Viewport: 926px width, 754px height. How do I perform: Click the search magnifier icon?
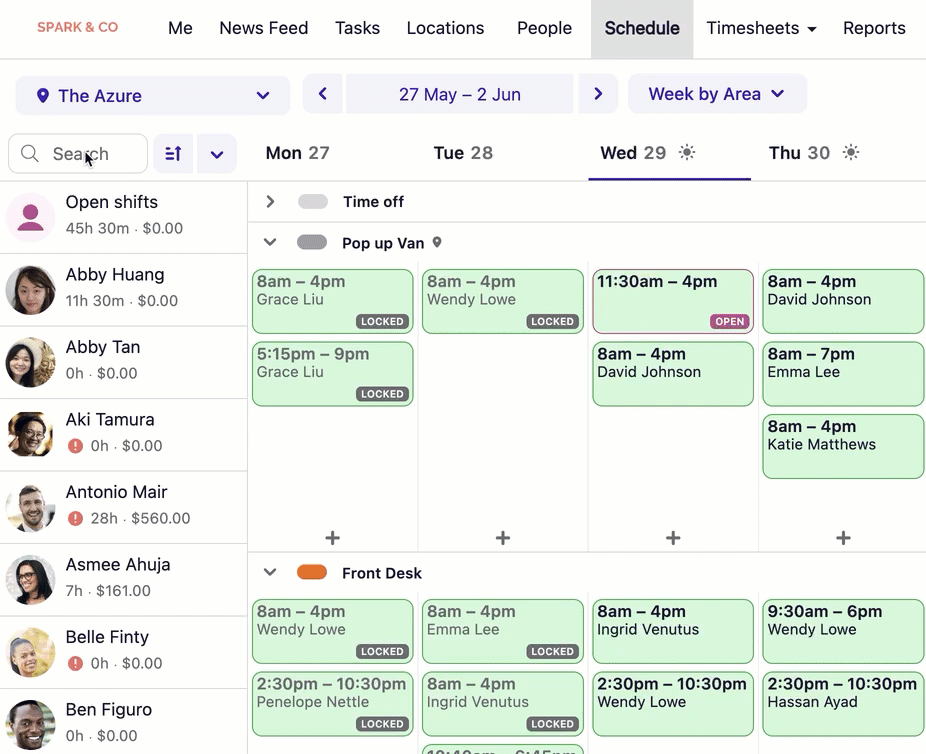[30, 154]
